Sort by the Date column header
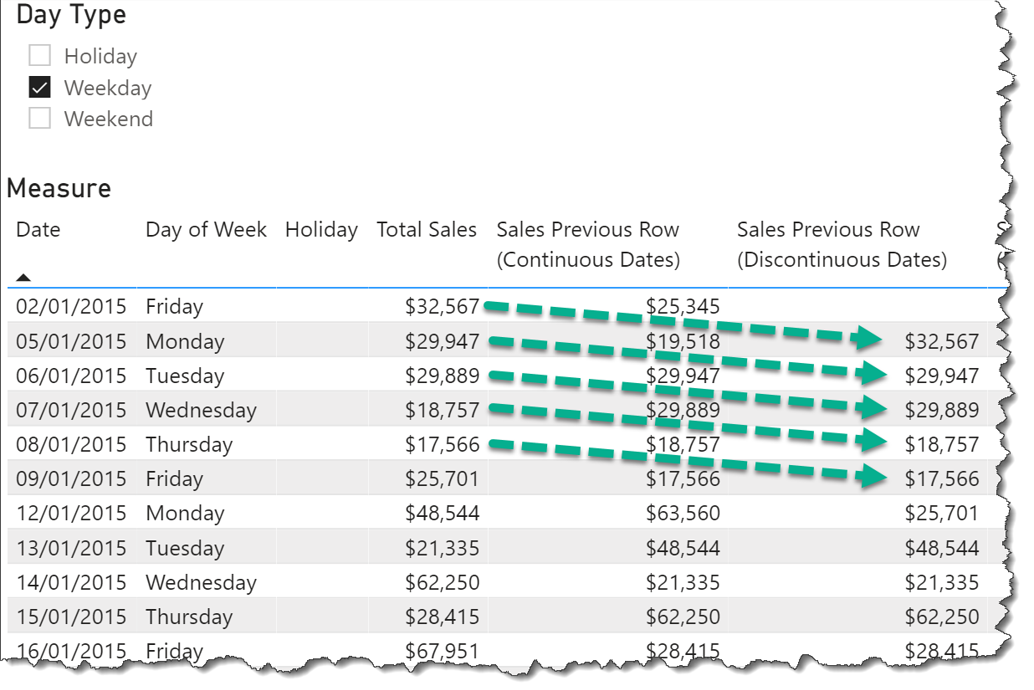 pyautogui.click(x=38, y=230)
